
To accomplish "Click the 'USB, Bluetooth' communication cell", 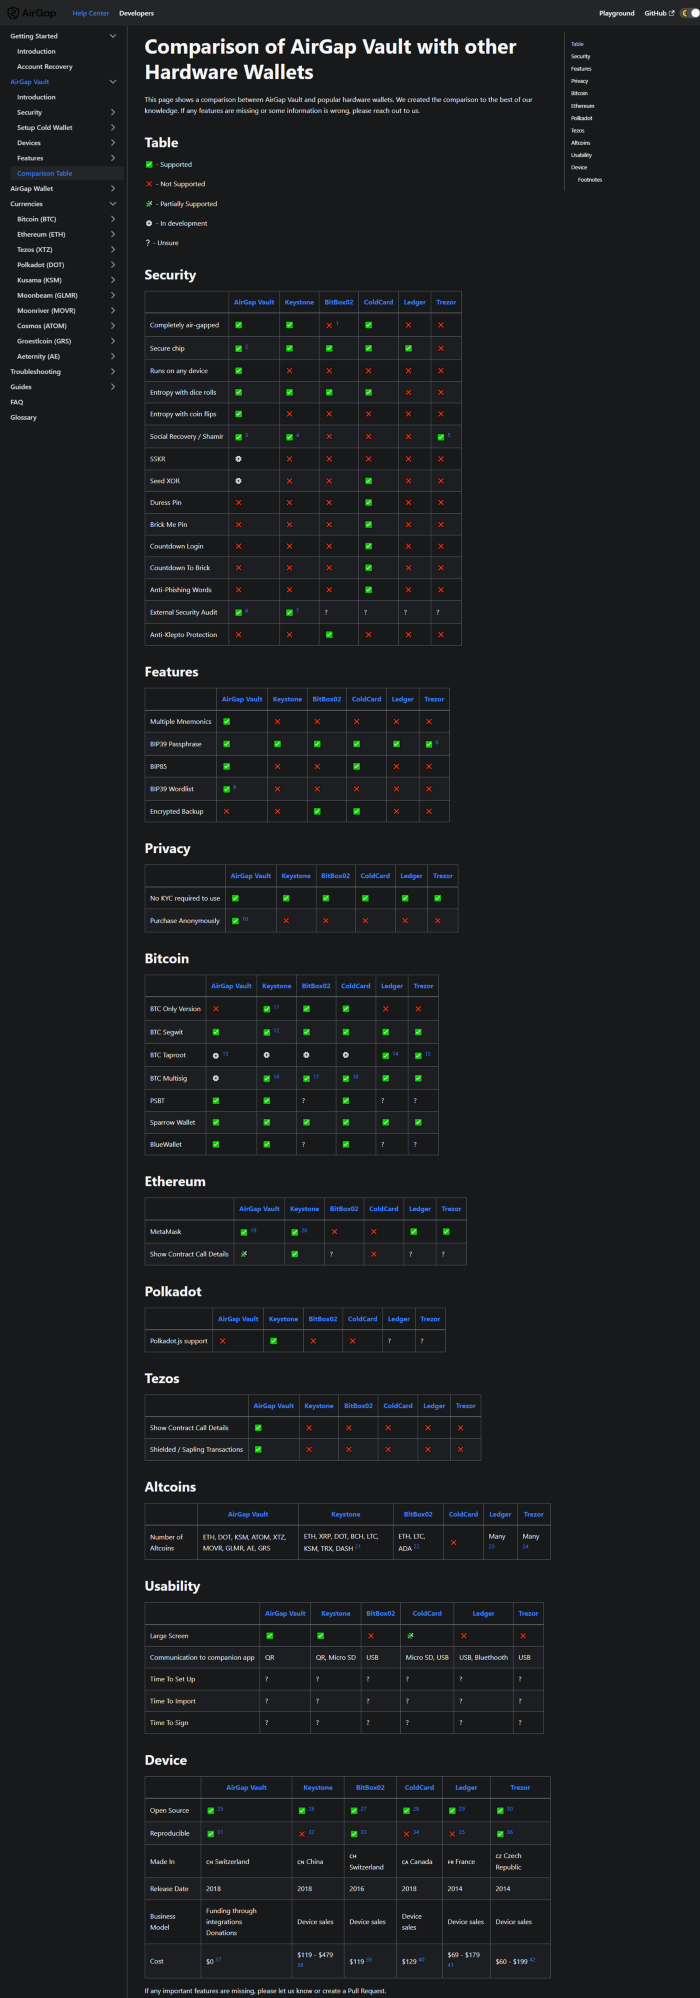I will tap(483, 1657).
